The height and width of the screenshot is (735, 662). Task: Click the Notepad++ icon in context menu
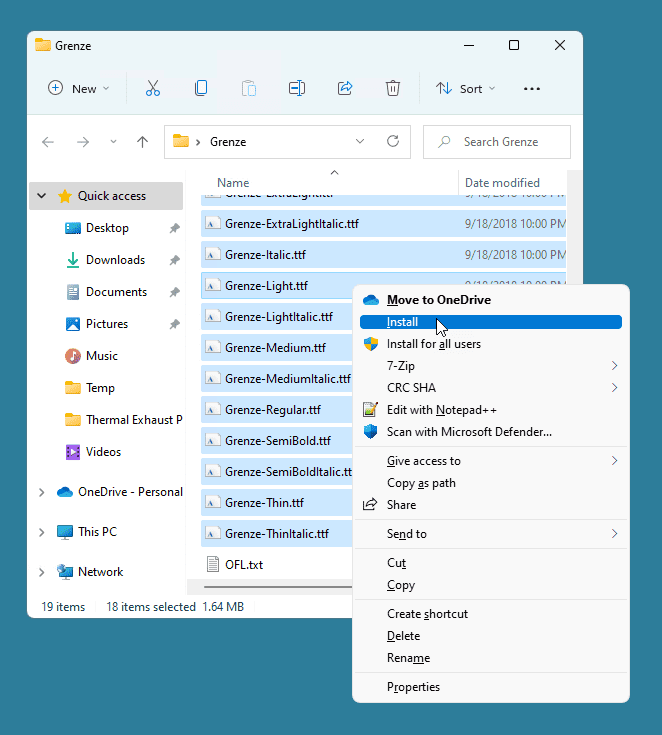[x=370, y=410]
